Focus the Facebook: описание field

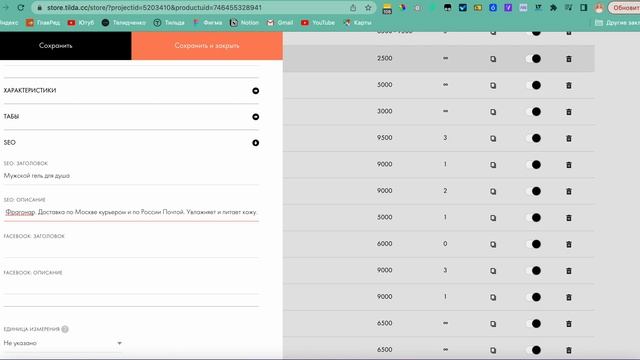point(131,285)
